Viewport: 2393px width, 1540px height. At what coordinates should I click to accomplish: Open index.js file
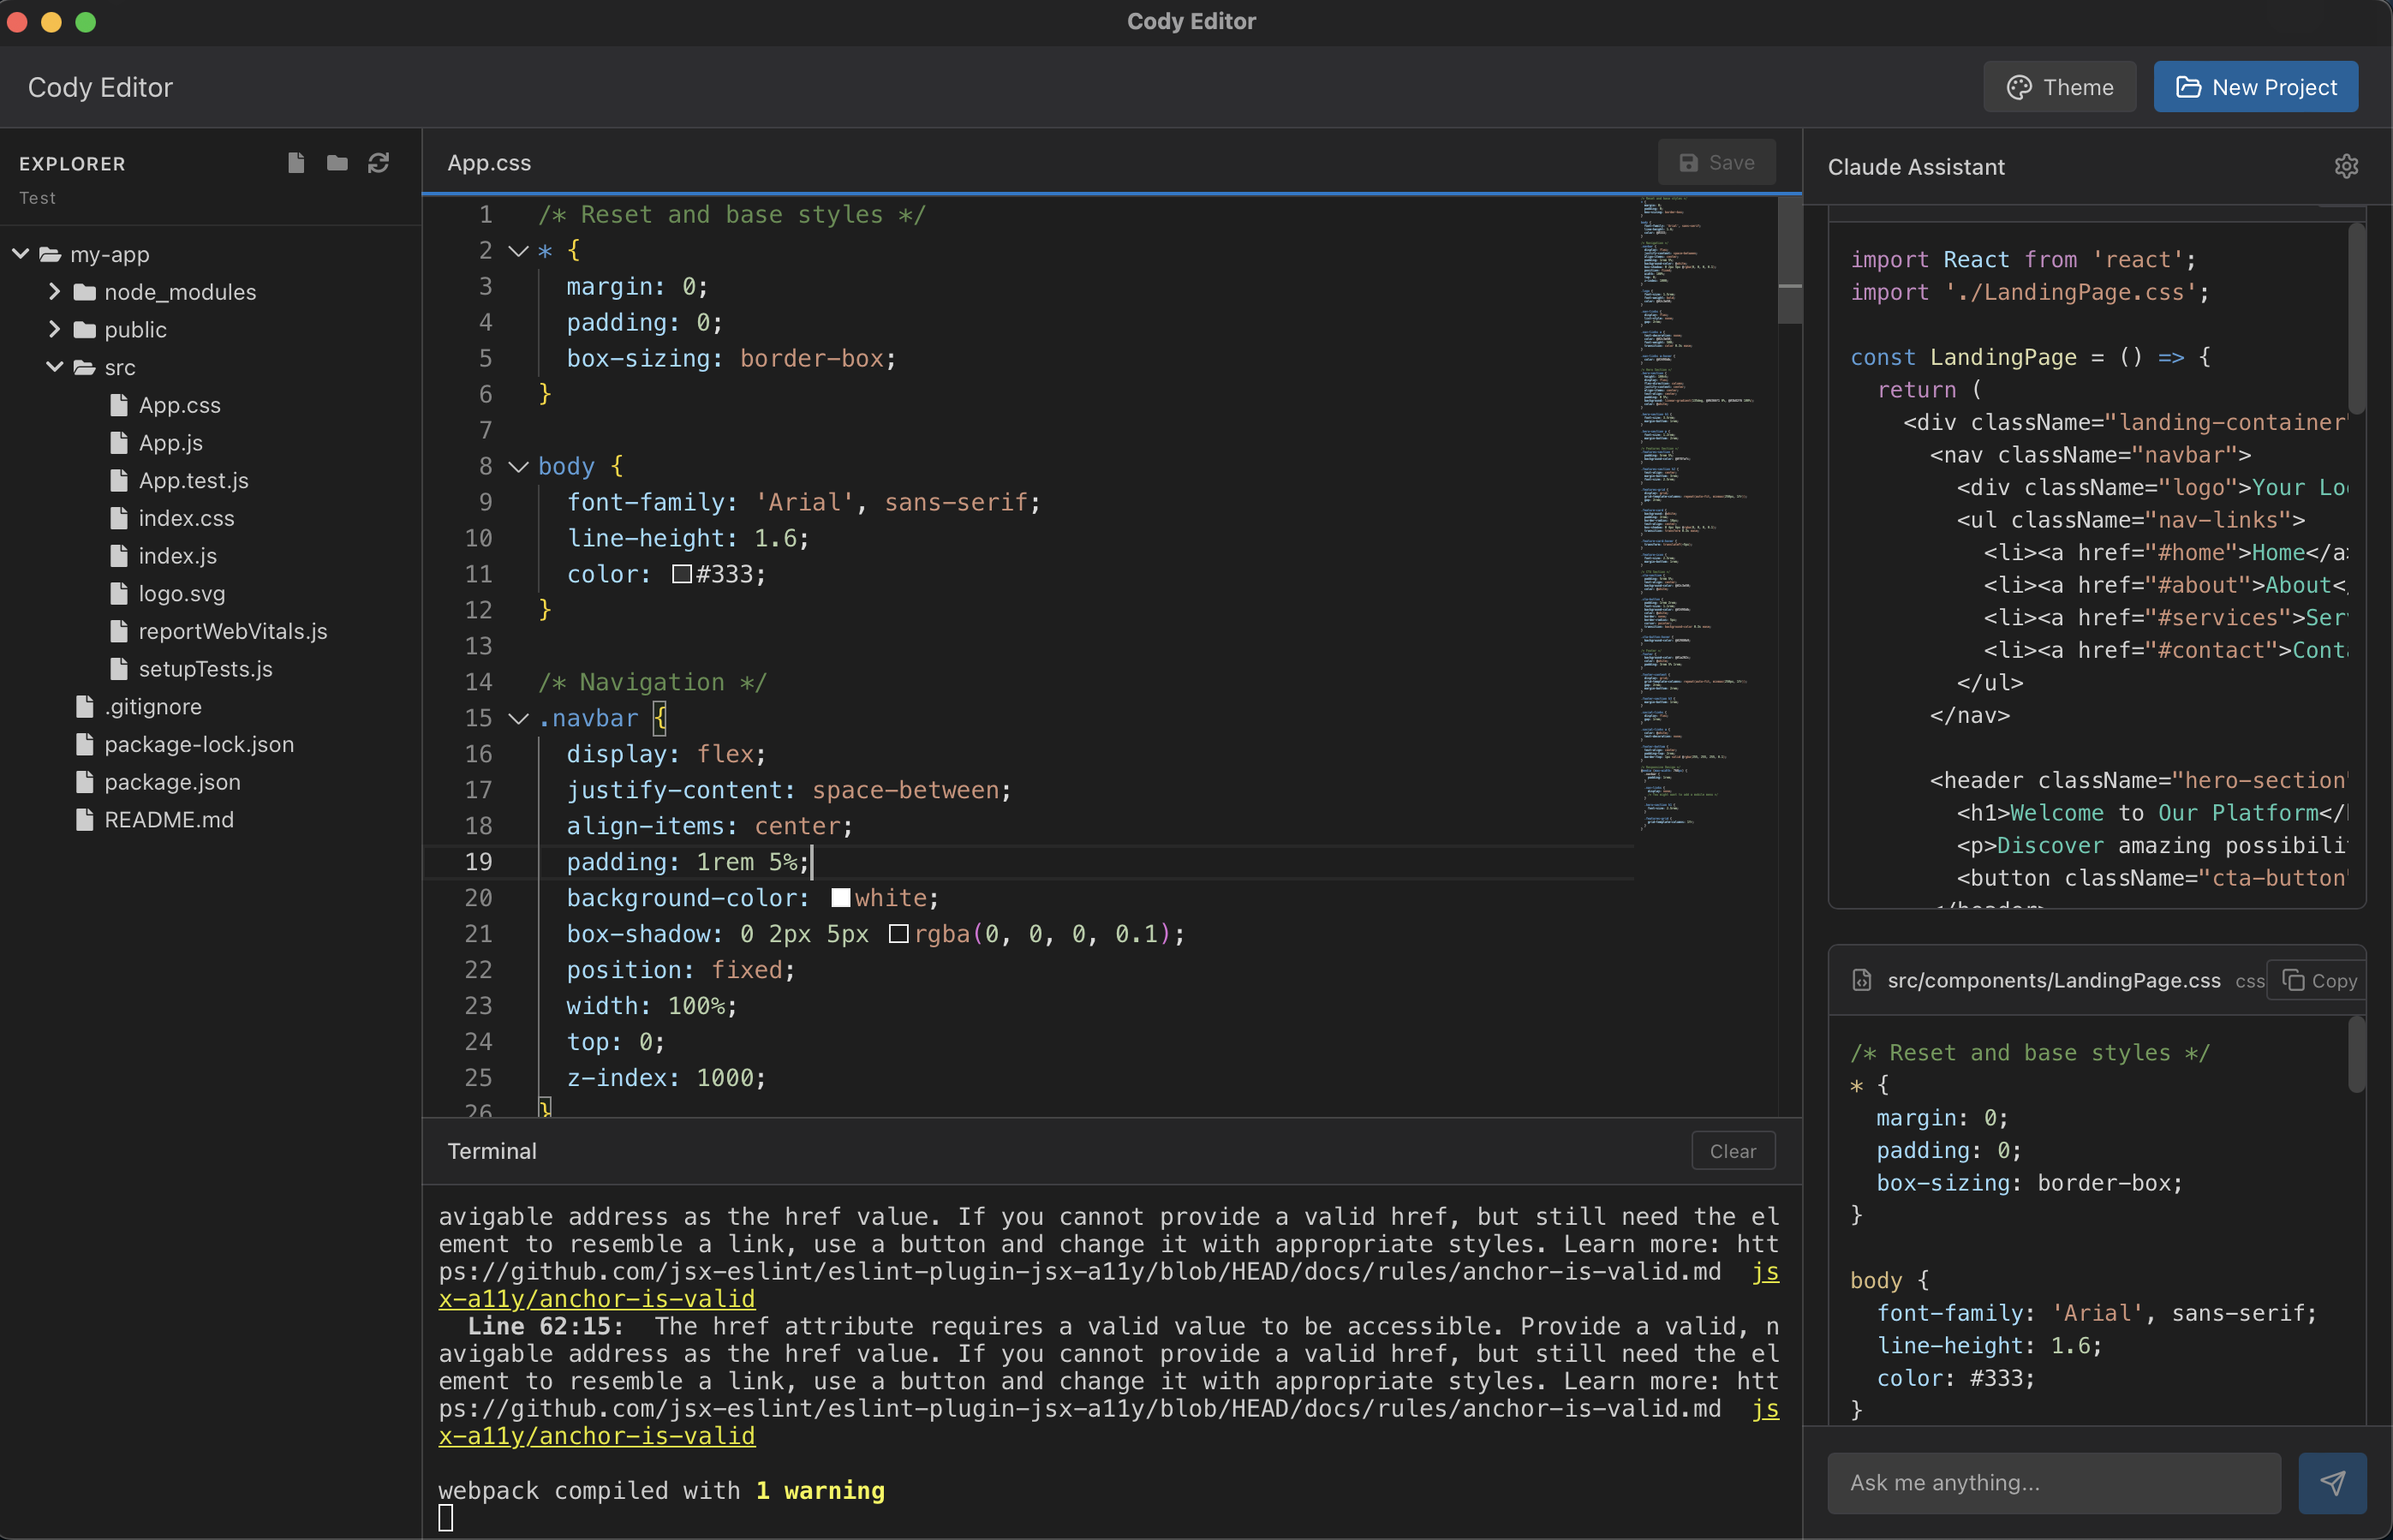(x=177, y=556)
